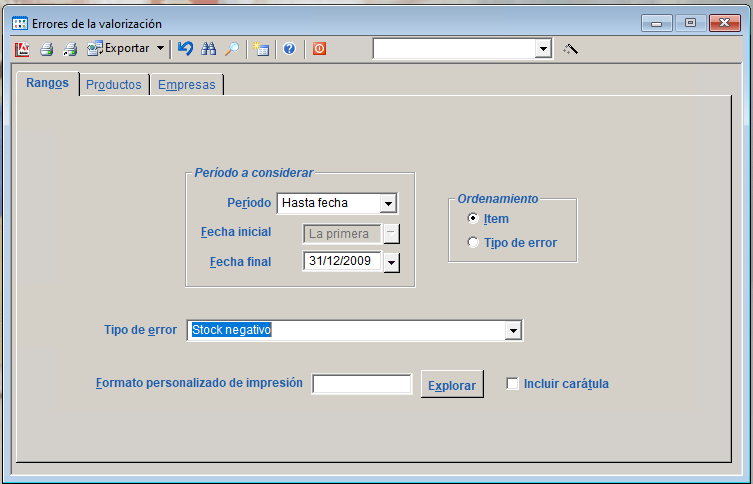753x484 pixels.
Task: Click the second printer icon in toolbar
Action: pyautogui.click(x=70, y=48)
